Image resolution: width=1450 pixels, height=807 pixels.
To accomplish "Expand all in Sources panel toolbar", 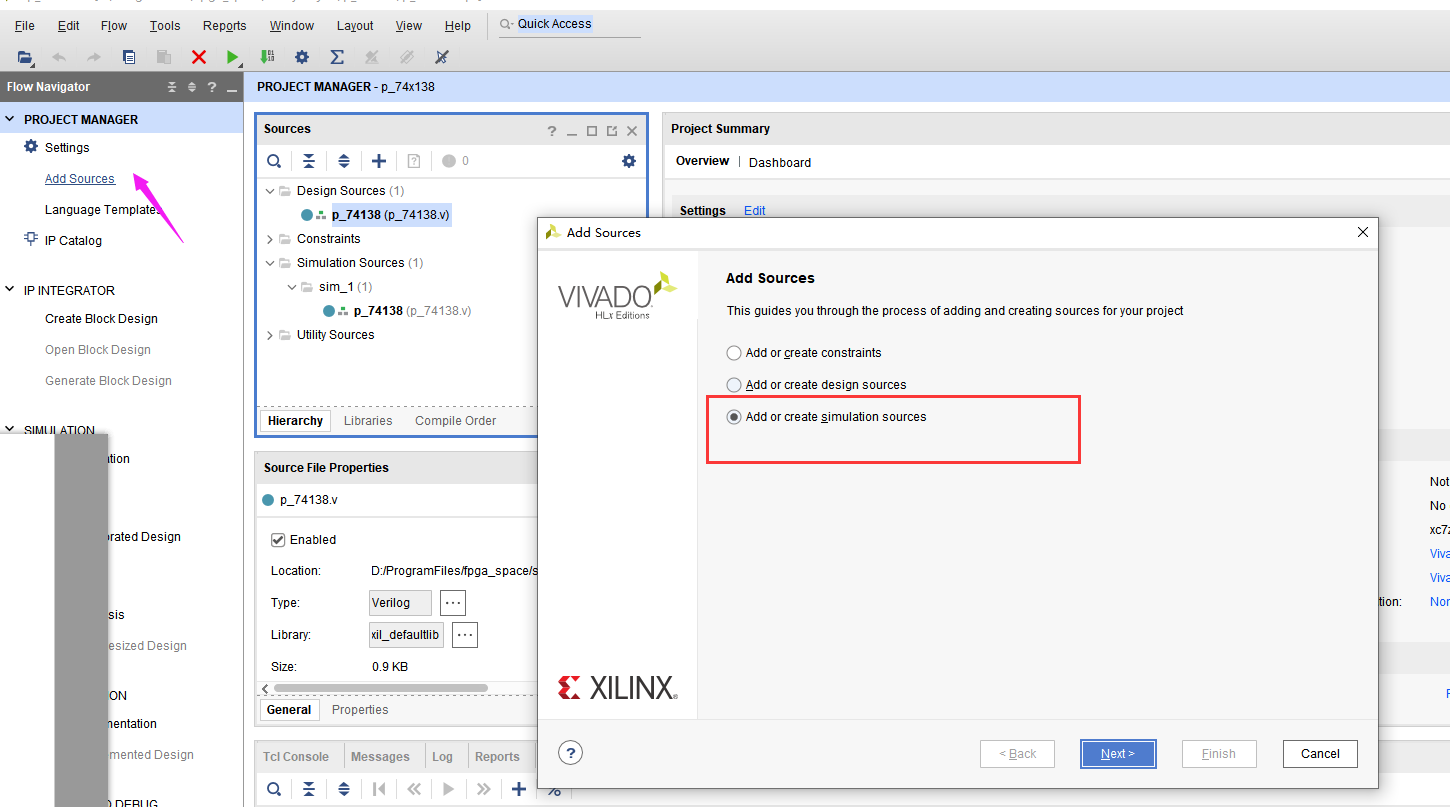I will [x=344, y=161].
